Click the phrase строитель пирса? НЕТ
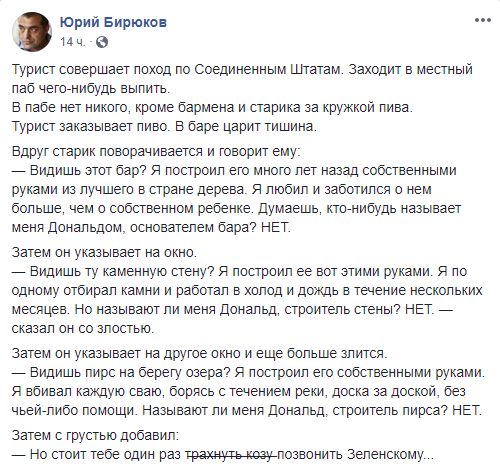This screenshot has height=470, width=500. pyautogui.click(x=407, y=410)
